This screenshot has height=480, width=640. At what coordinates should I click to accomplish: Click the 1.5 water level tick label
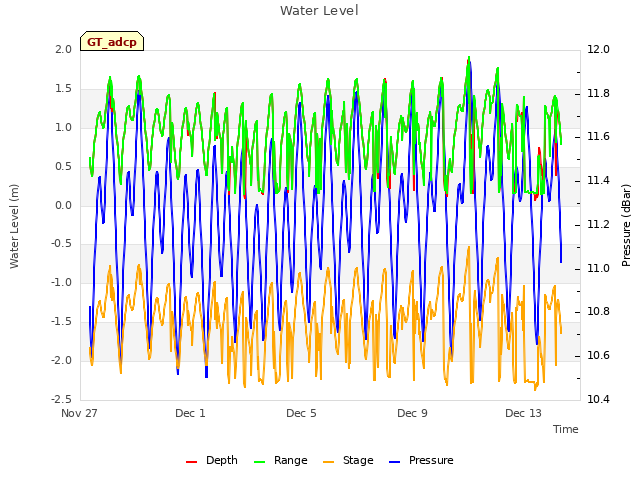coord(64,89)
